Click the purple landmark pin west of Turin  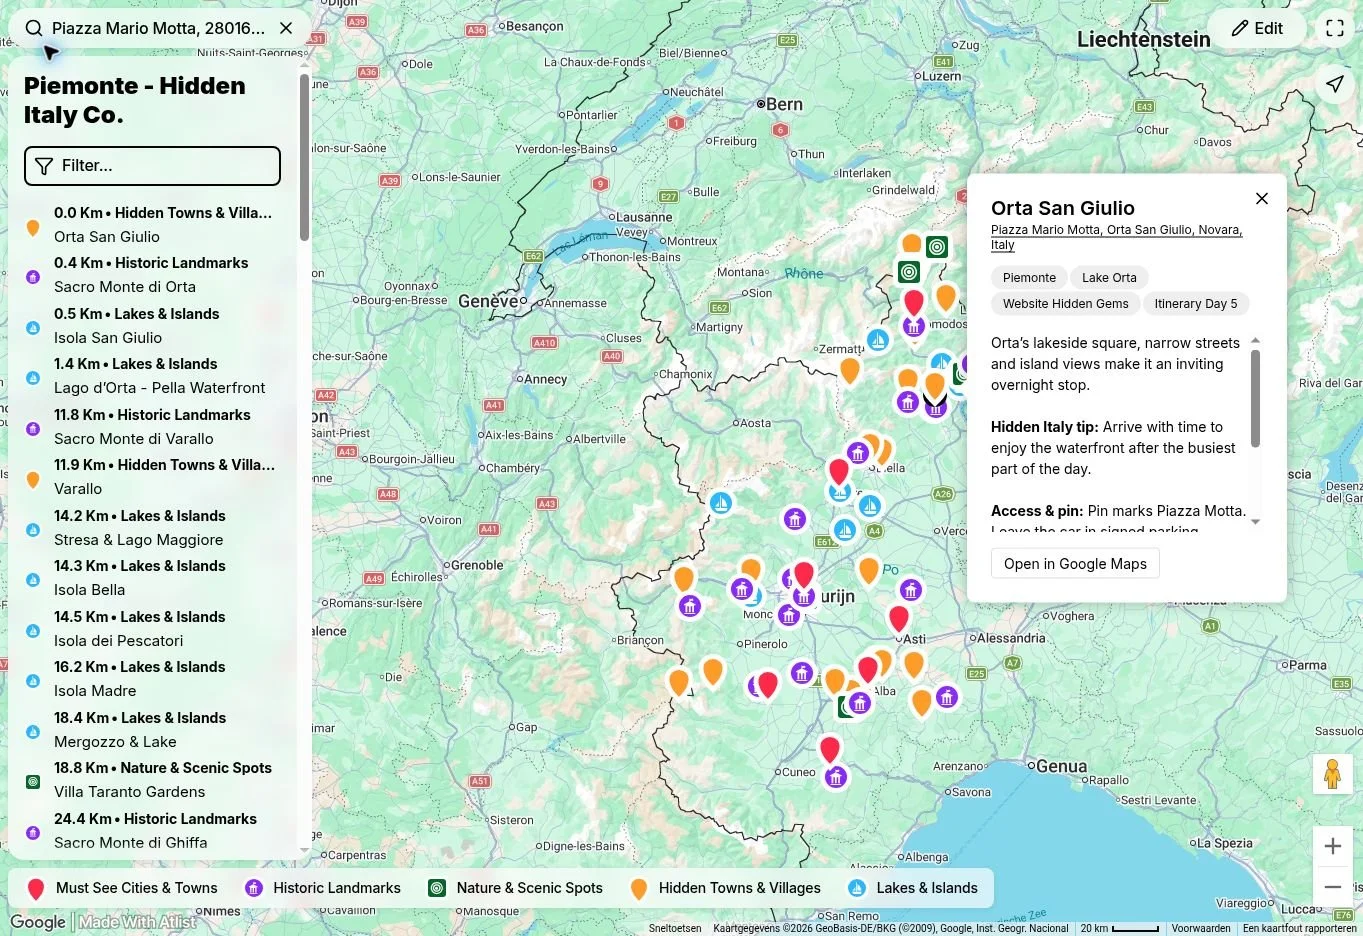pyautogui.click(x=741, y=589)
